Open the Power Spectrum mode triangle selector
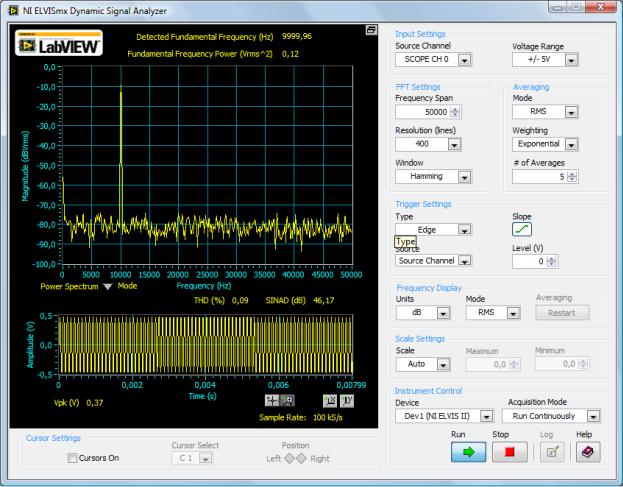The image size is (623, 487). (x=108, y=286)
